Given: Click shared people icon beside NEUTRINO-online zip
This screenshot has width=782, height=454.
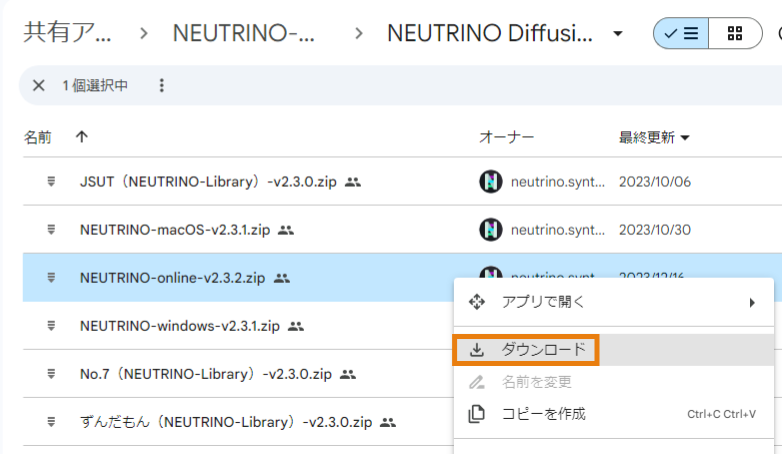Looking at the screenshot, I should pos(282,278).
